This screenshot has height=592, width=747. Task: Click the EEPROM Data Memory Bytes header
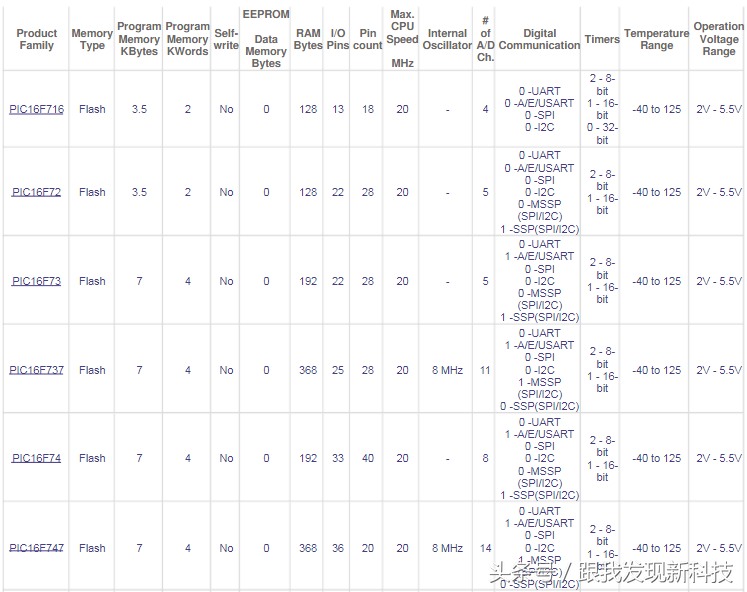tap(266, 39)
